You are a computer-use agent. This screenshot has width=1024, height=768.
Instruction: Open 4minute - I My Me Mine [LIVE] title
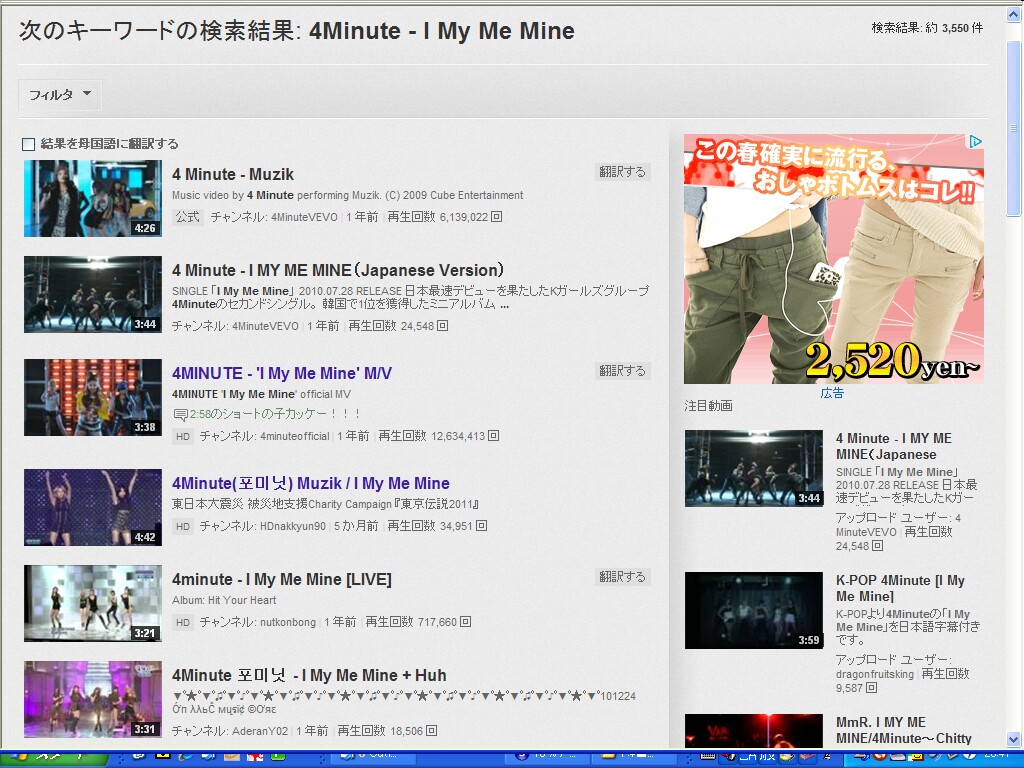point(281,579)
